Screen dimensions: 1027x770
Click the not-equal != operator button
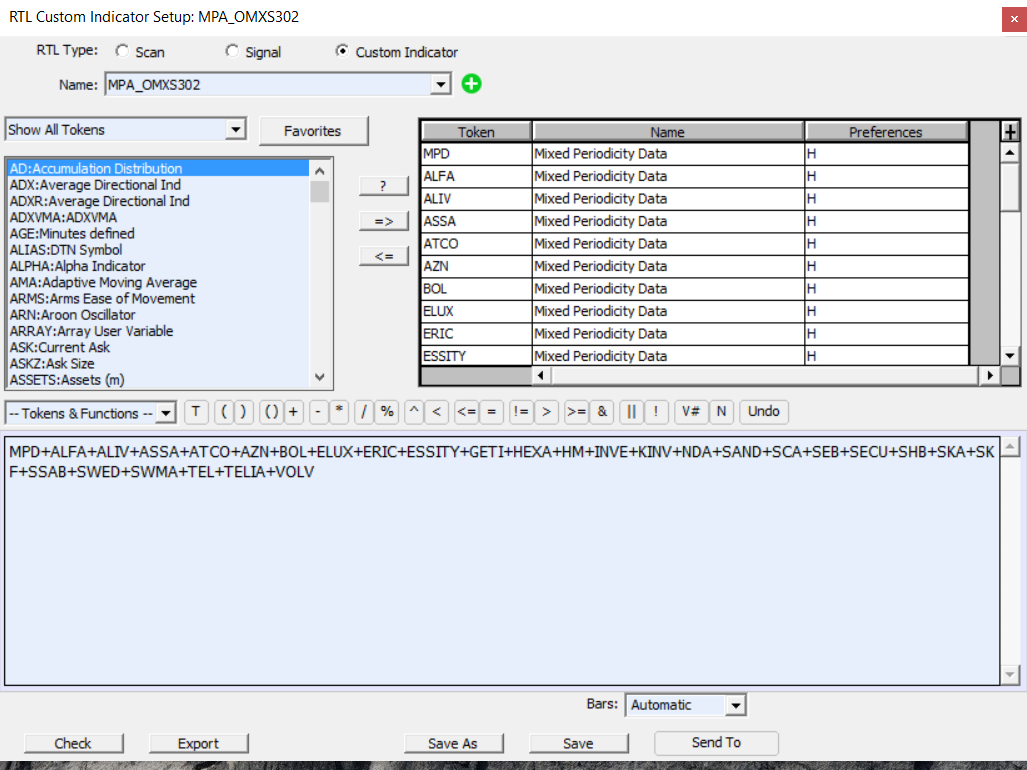coord(521,412)
